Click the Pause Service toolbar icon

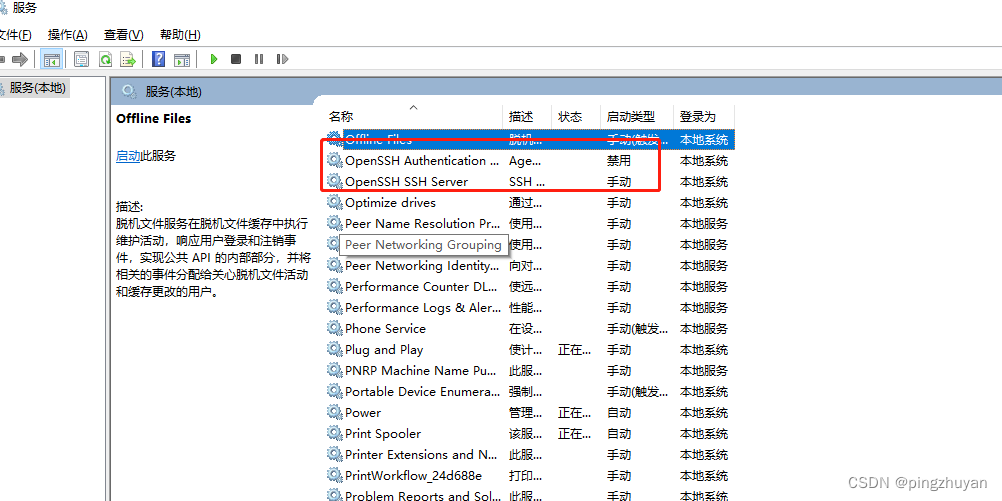(259, 59)
